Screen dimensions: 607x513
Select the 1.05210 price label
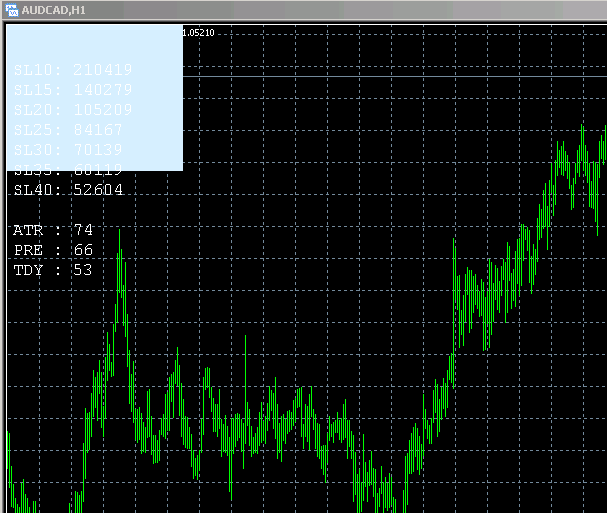198,33
